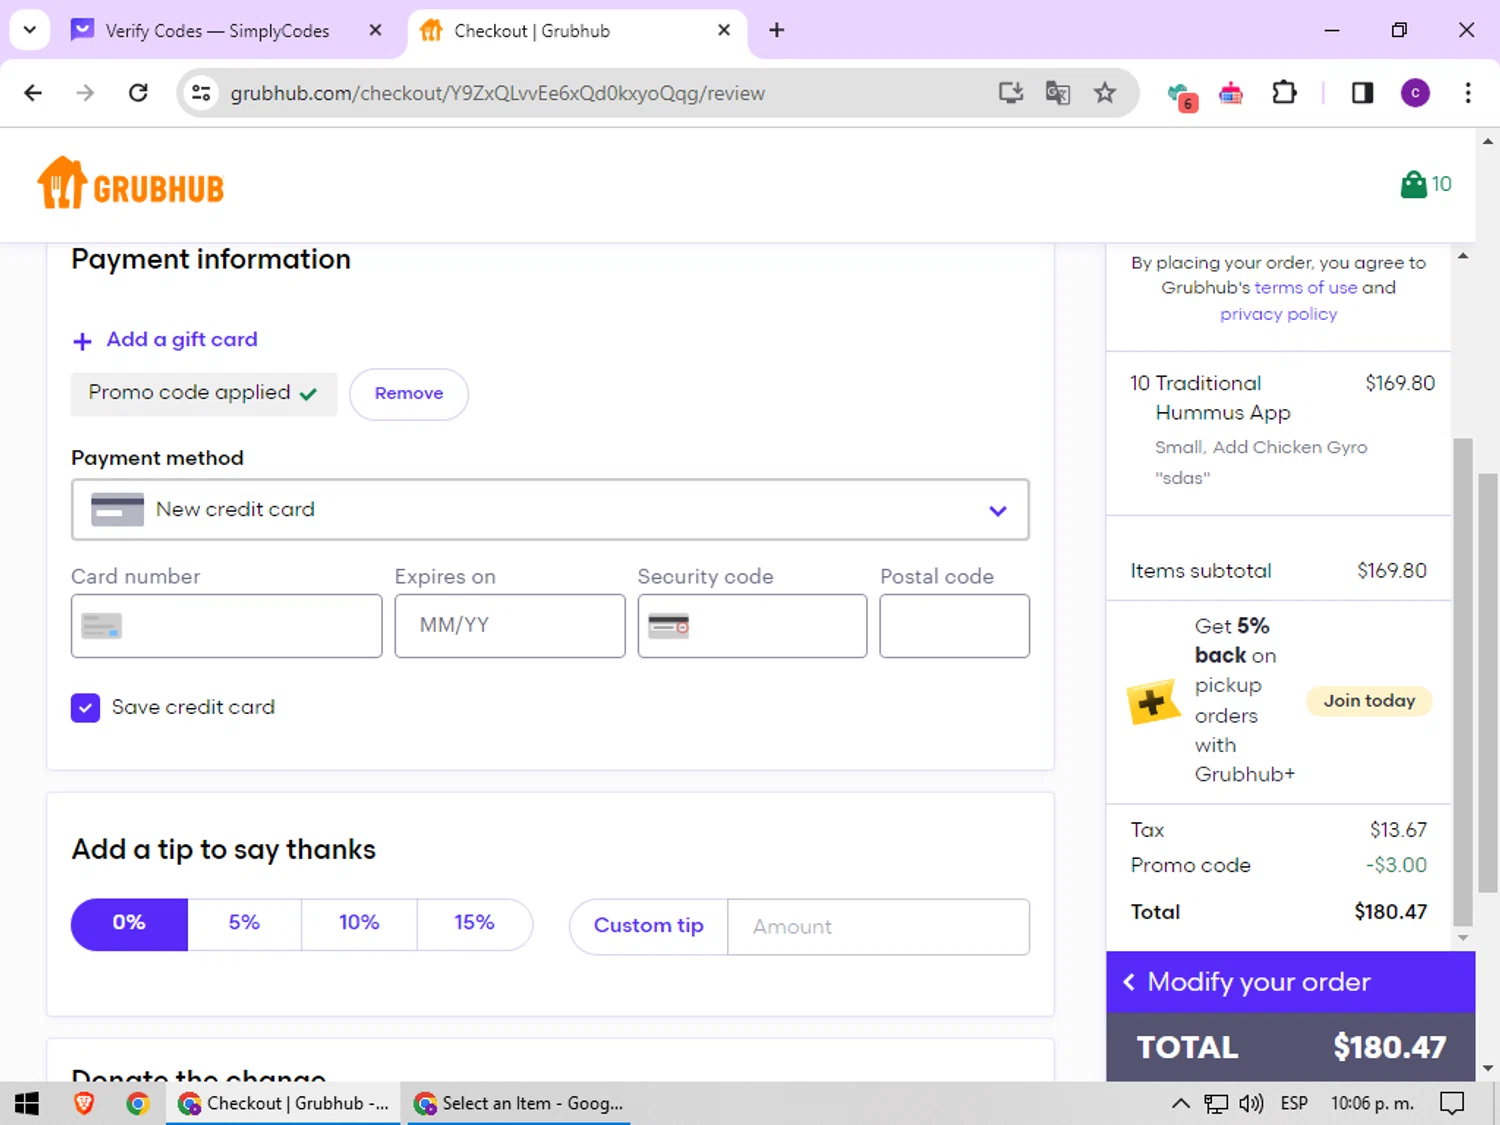This screenshot has height=1125, width=1500.
Task: Select the 0% tip option
Action: pyautogui.click(x=129, y=924)
